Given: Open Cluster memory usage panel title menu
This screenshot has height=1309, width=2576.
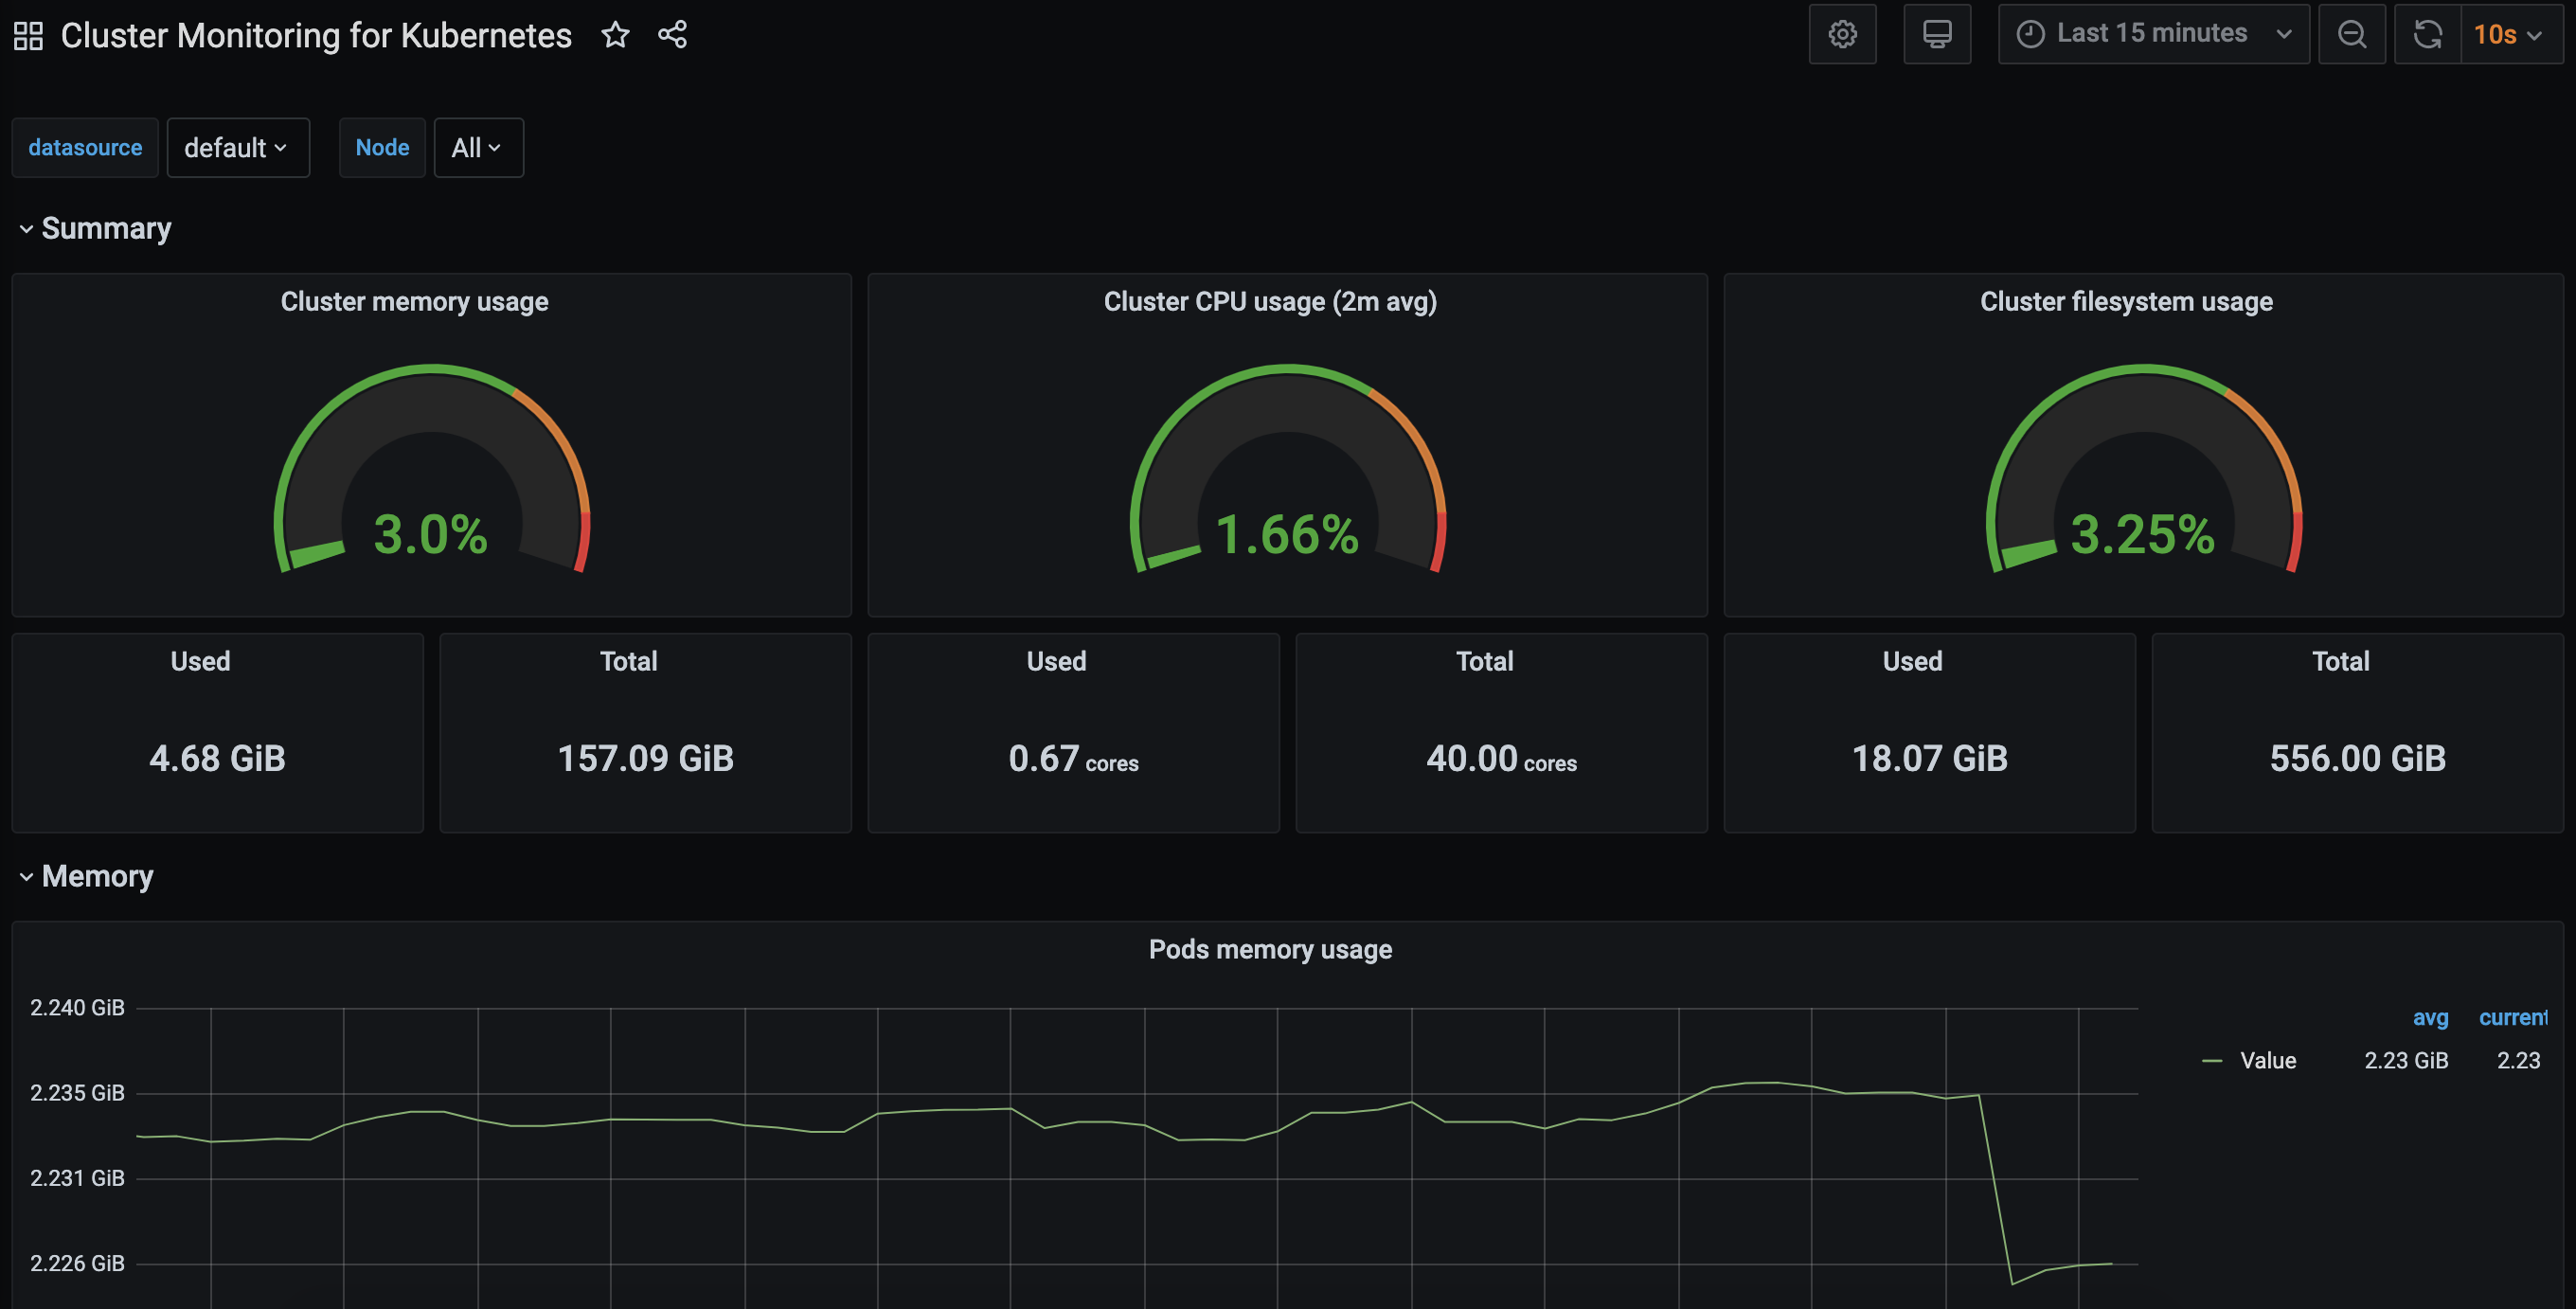Looking at the screenshot, I should [x=414, y=302].
